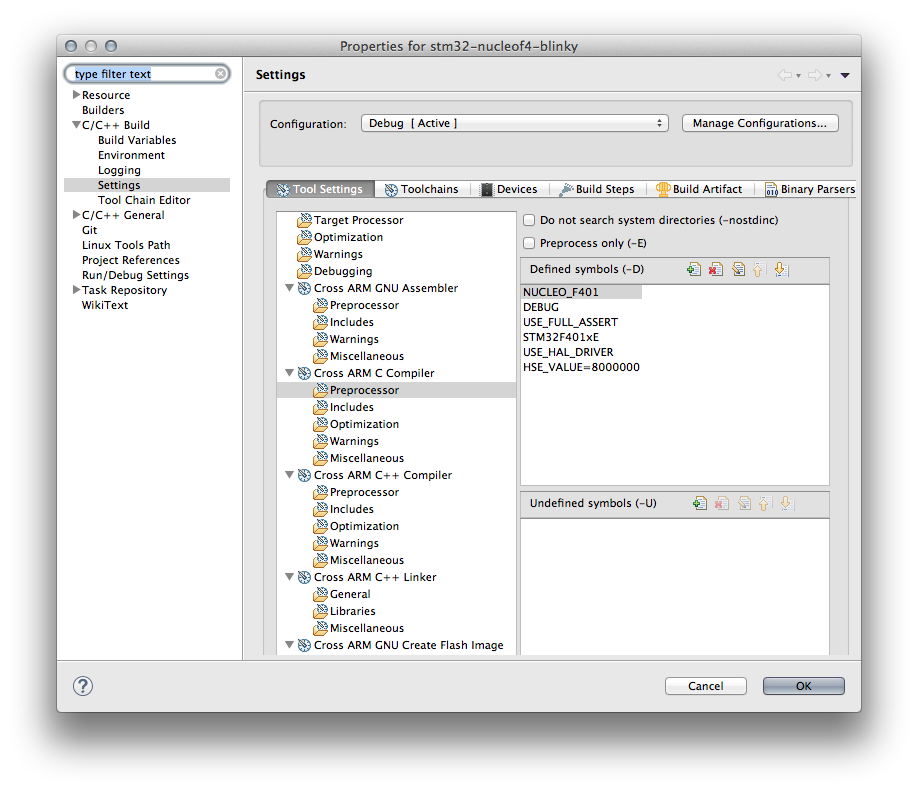The image size is (918, 791).
Task: Confirm with the OK button
Action: point(803,686)
